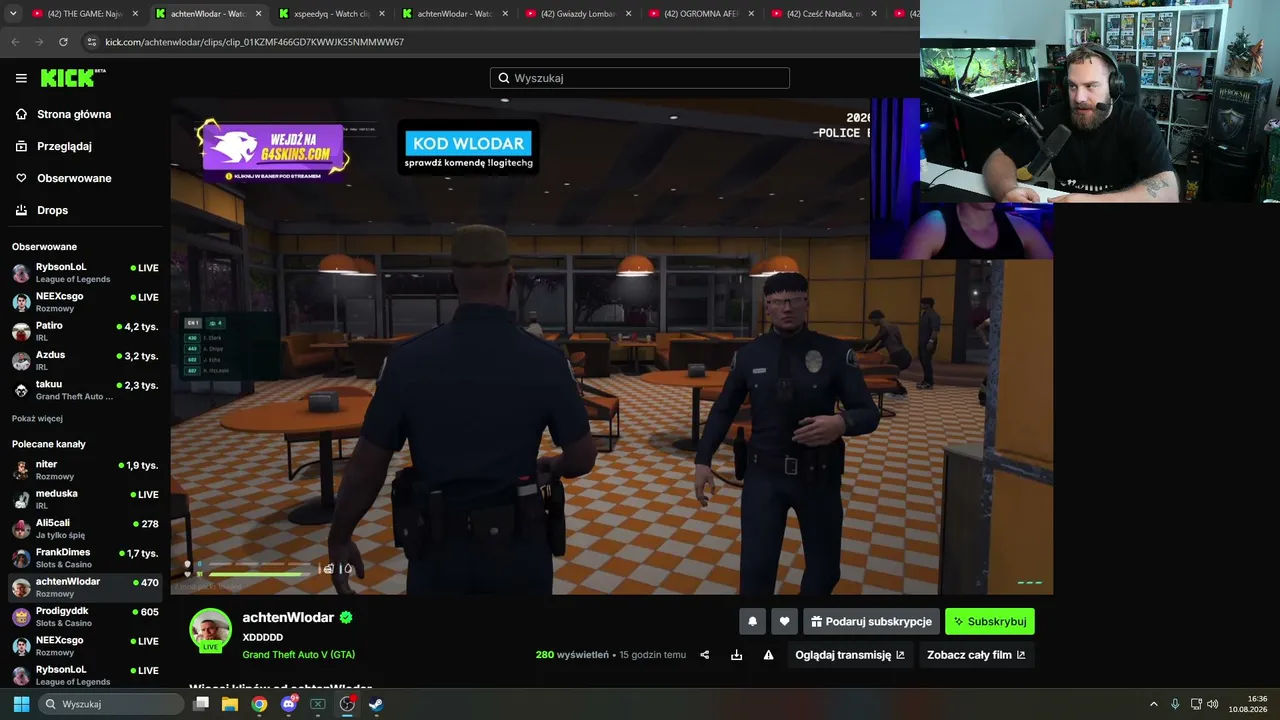Launch File Explorer from the taskbar
Viewport: 1280px width, 720px height.
point(230,704)
